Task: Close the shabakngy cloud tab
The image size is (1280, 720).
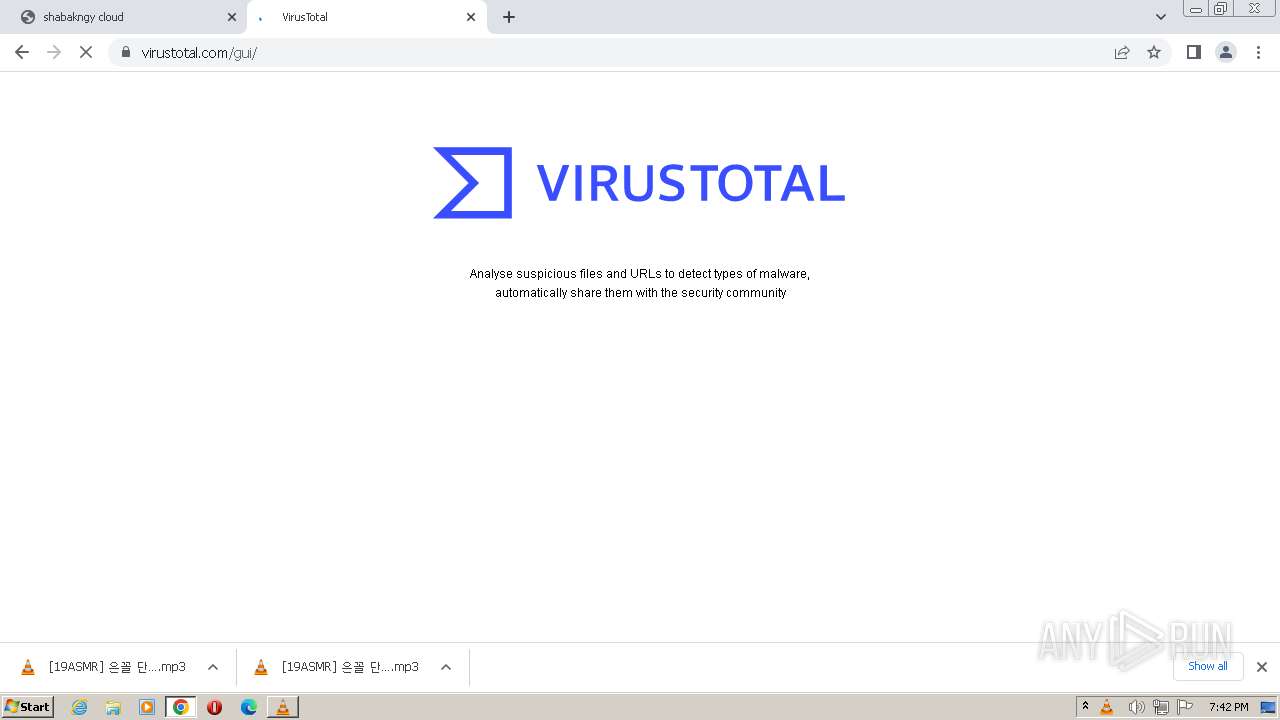Action: click(x=232, y=17)
